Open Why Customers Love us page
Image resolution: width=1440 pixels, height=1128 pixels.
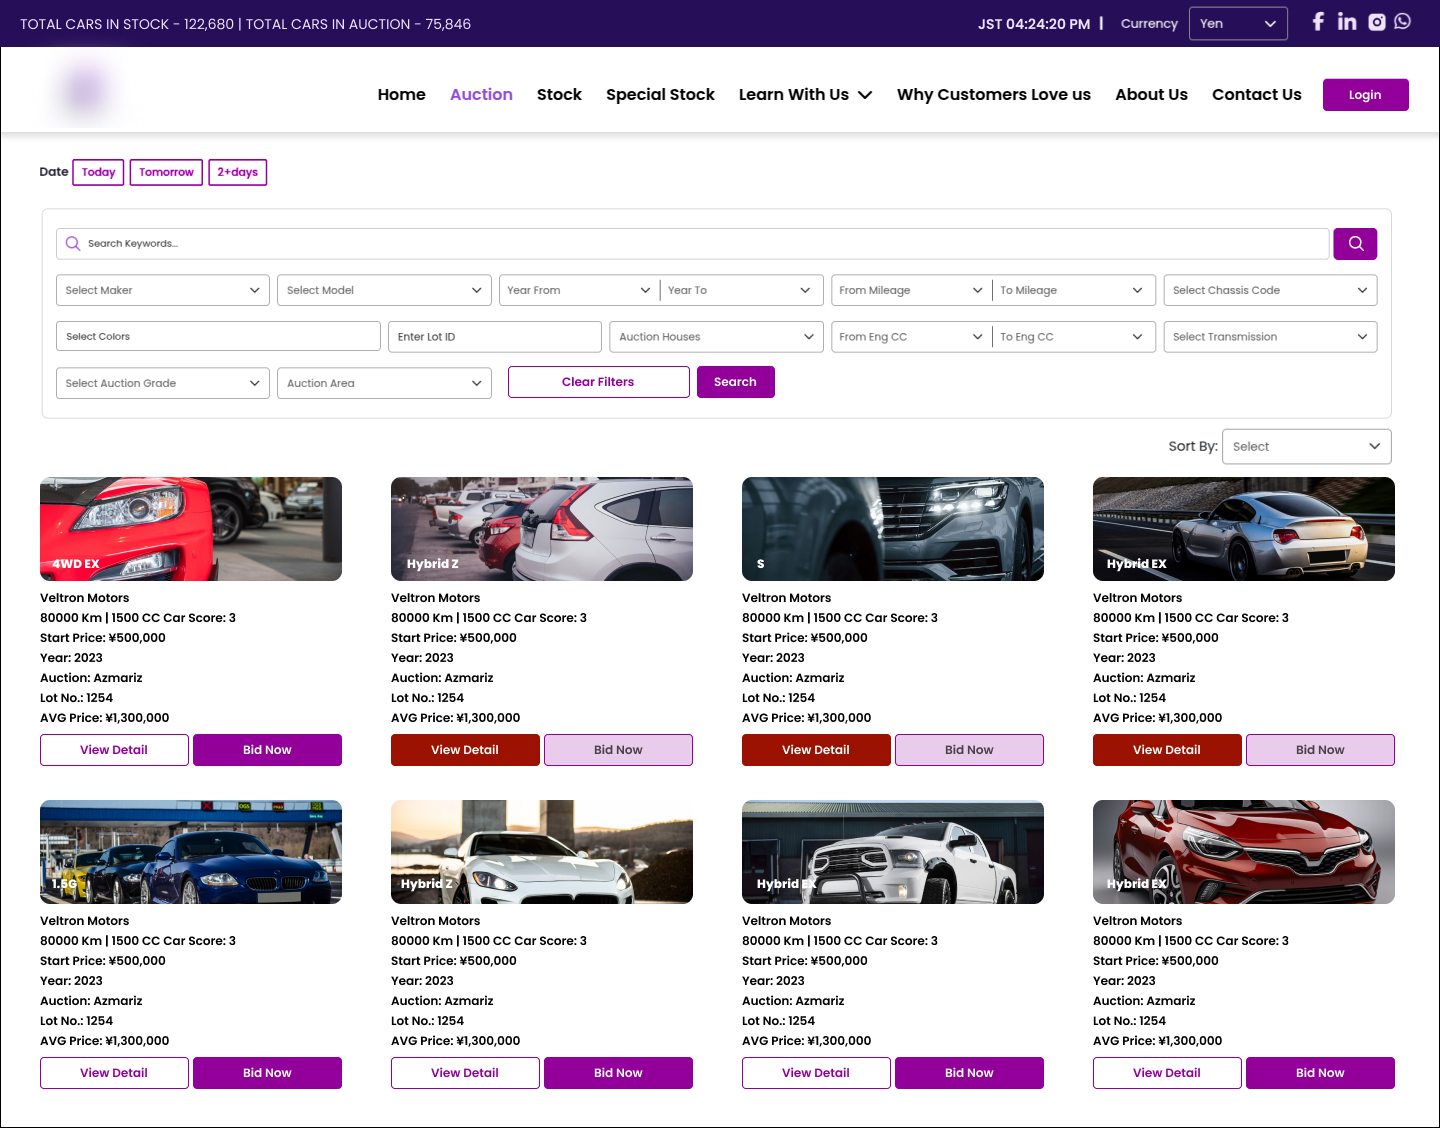[x=994, y=94]
